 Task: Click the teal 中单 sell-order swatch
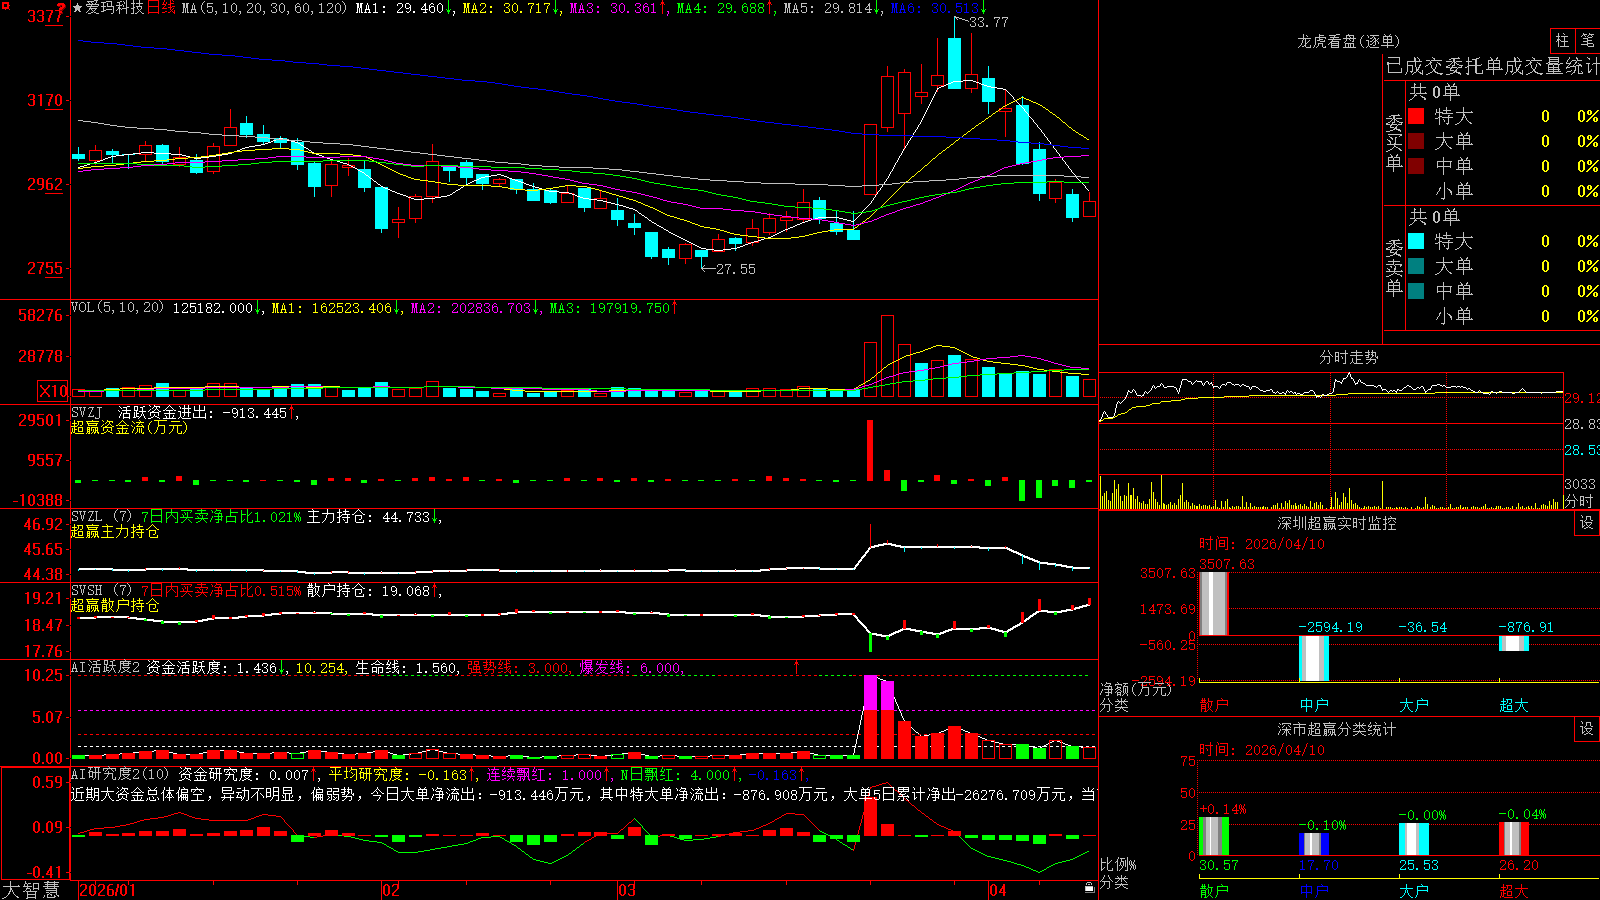pyautogui.click(x=1416, y=290)
